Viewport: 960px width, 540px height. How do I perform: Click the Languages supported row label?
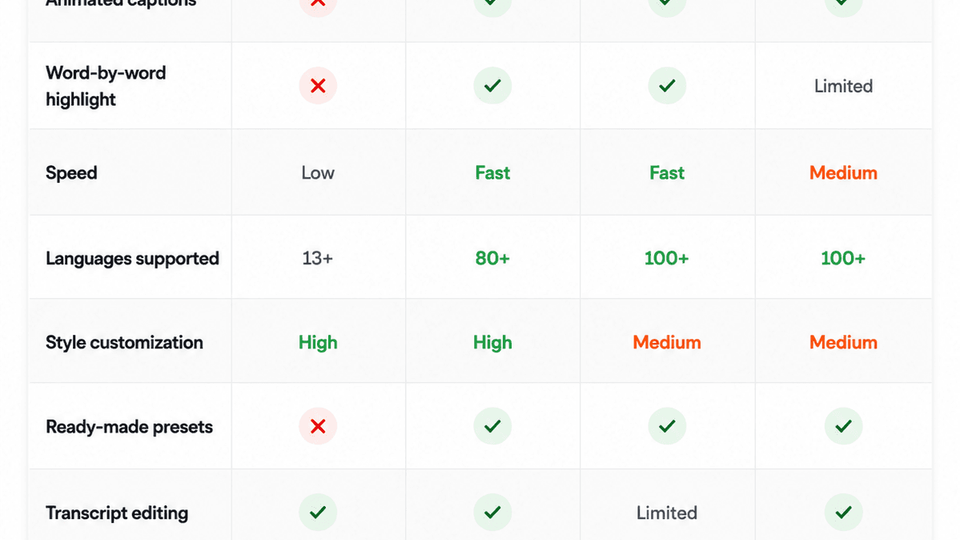coord(132,259)
